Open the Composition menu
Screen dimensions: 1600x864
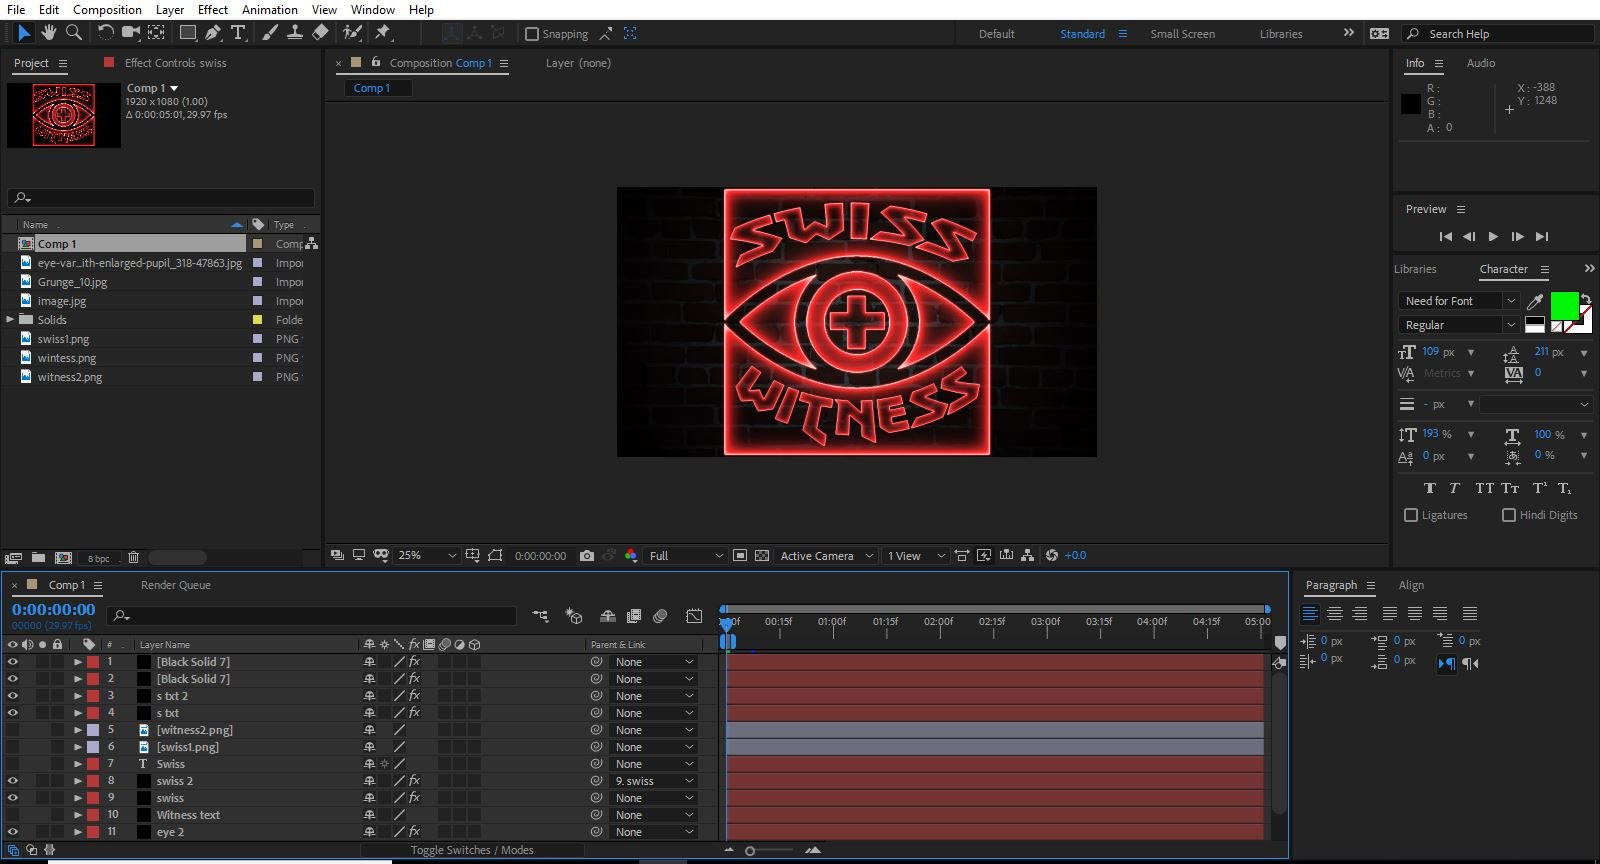click(107, 10)
